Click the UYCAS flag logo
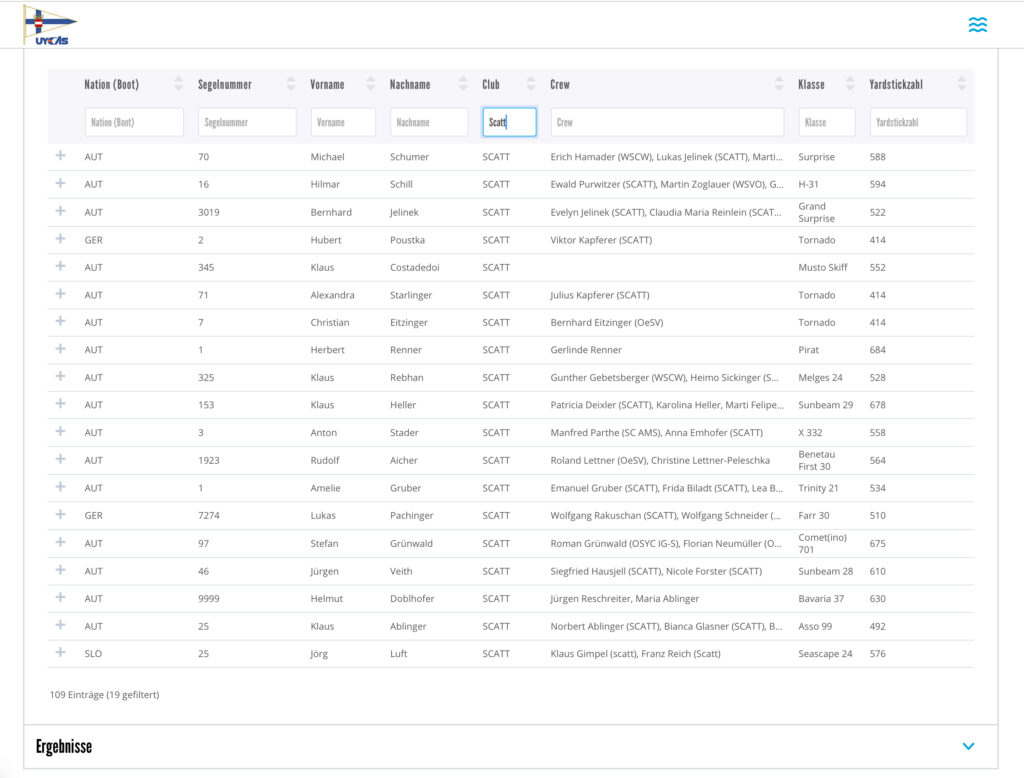The height and width of the screenshot is (778, 1024). 50,25
